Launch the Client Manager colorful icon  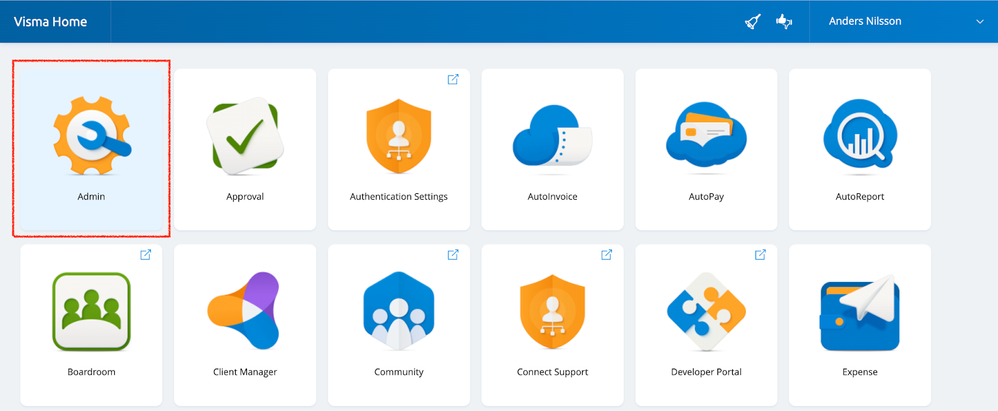pyautogui.click(x=244, y=310)
